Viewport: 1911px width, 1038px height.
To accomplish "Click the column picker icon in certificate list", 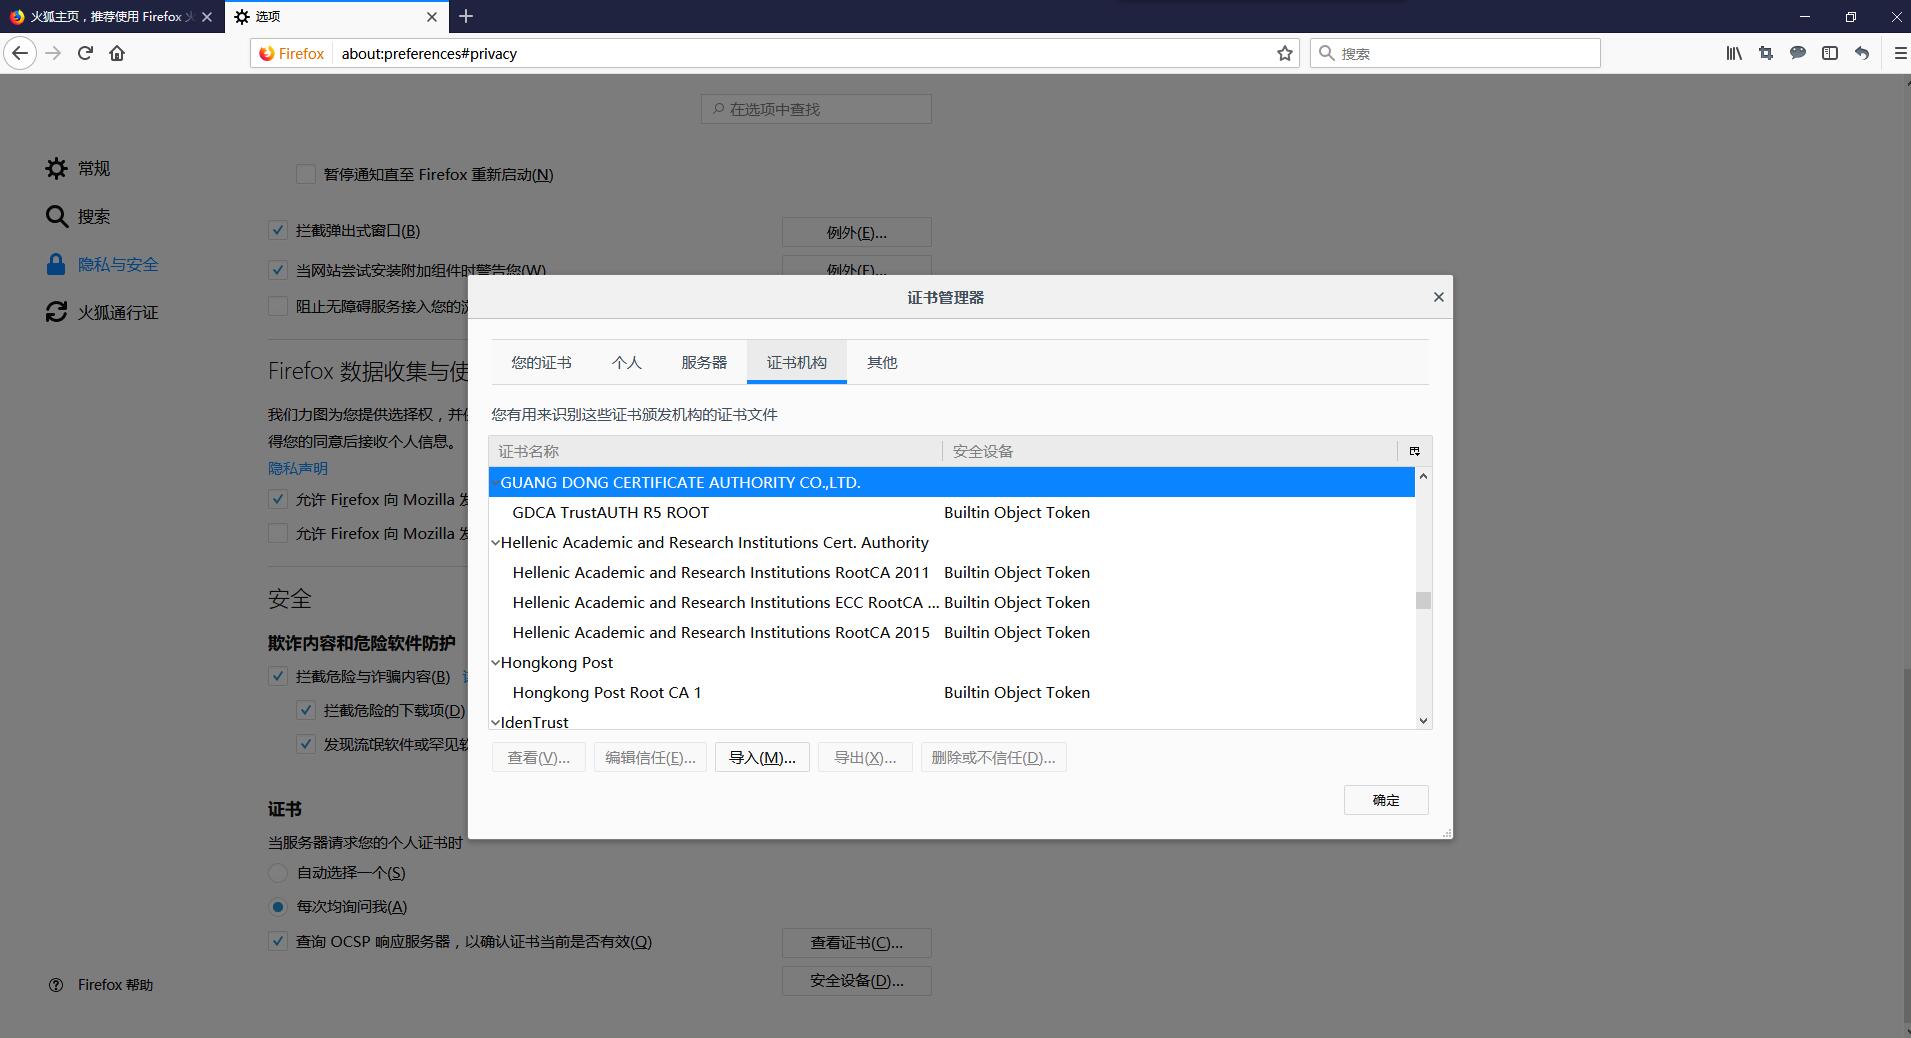I will point(1414,451).
